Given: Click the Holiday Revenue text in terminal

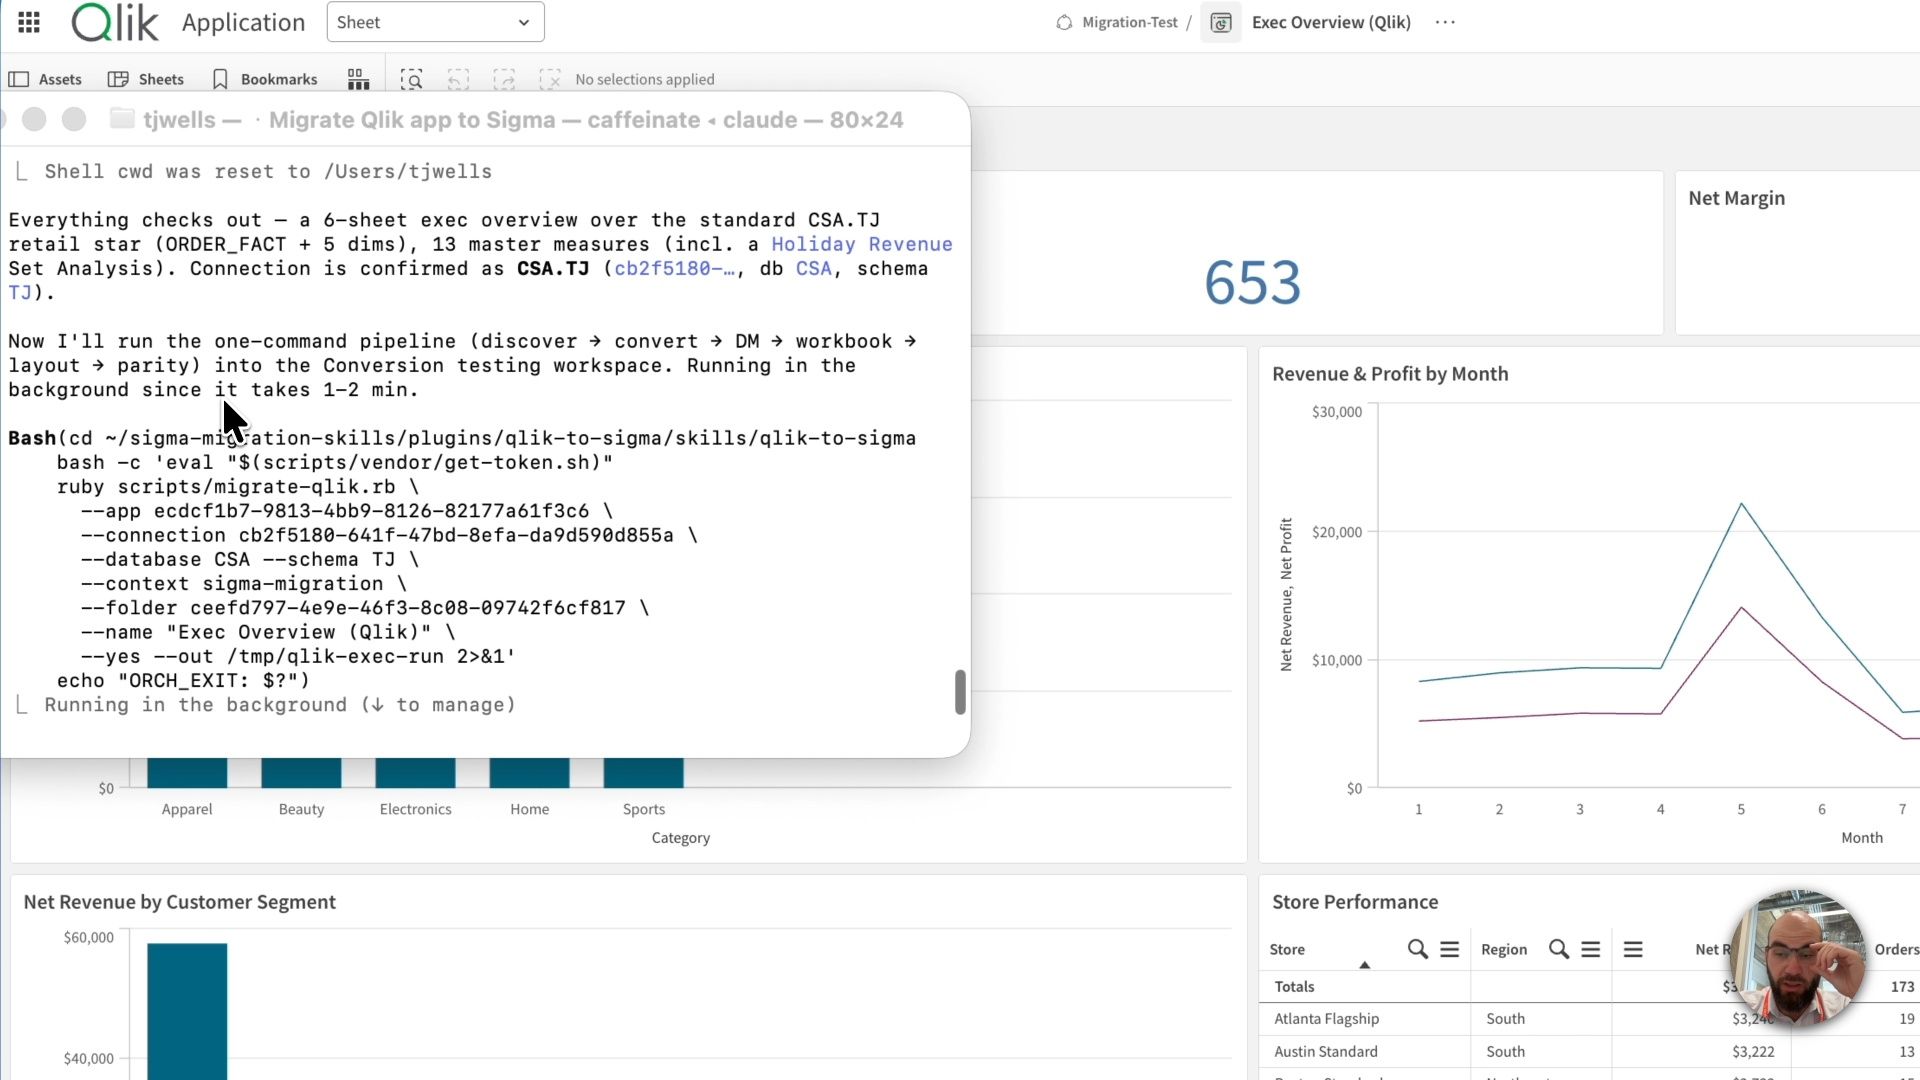Looking at the screenshot, I should 862,244.
